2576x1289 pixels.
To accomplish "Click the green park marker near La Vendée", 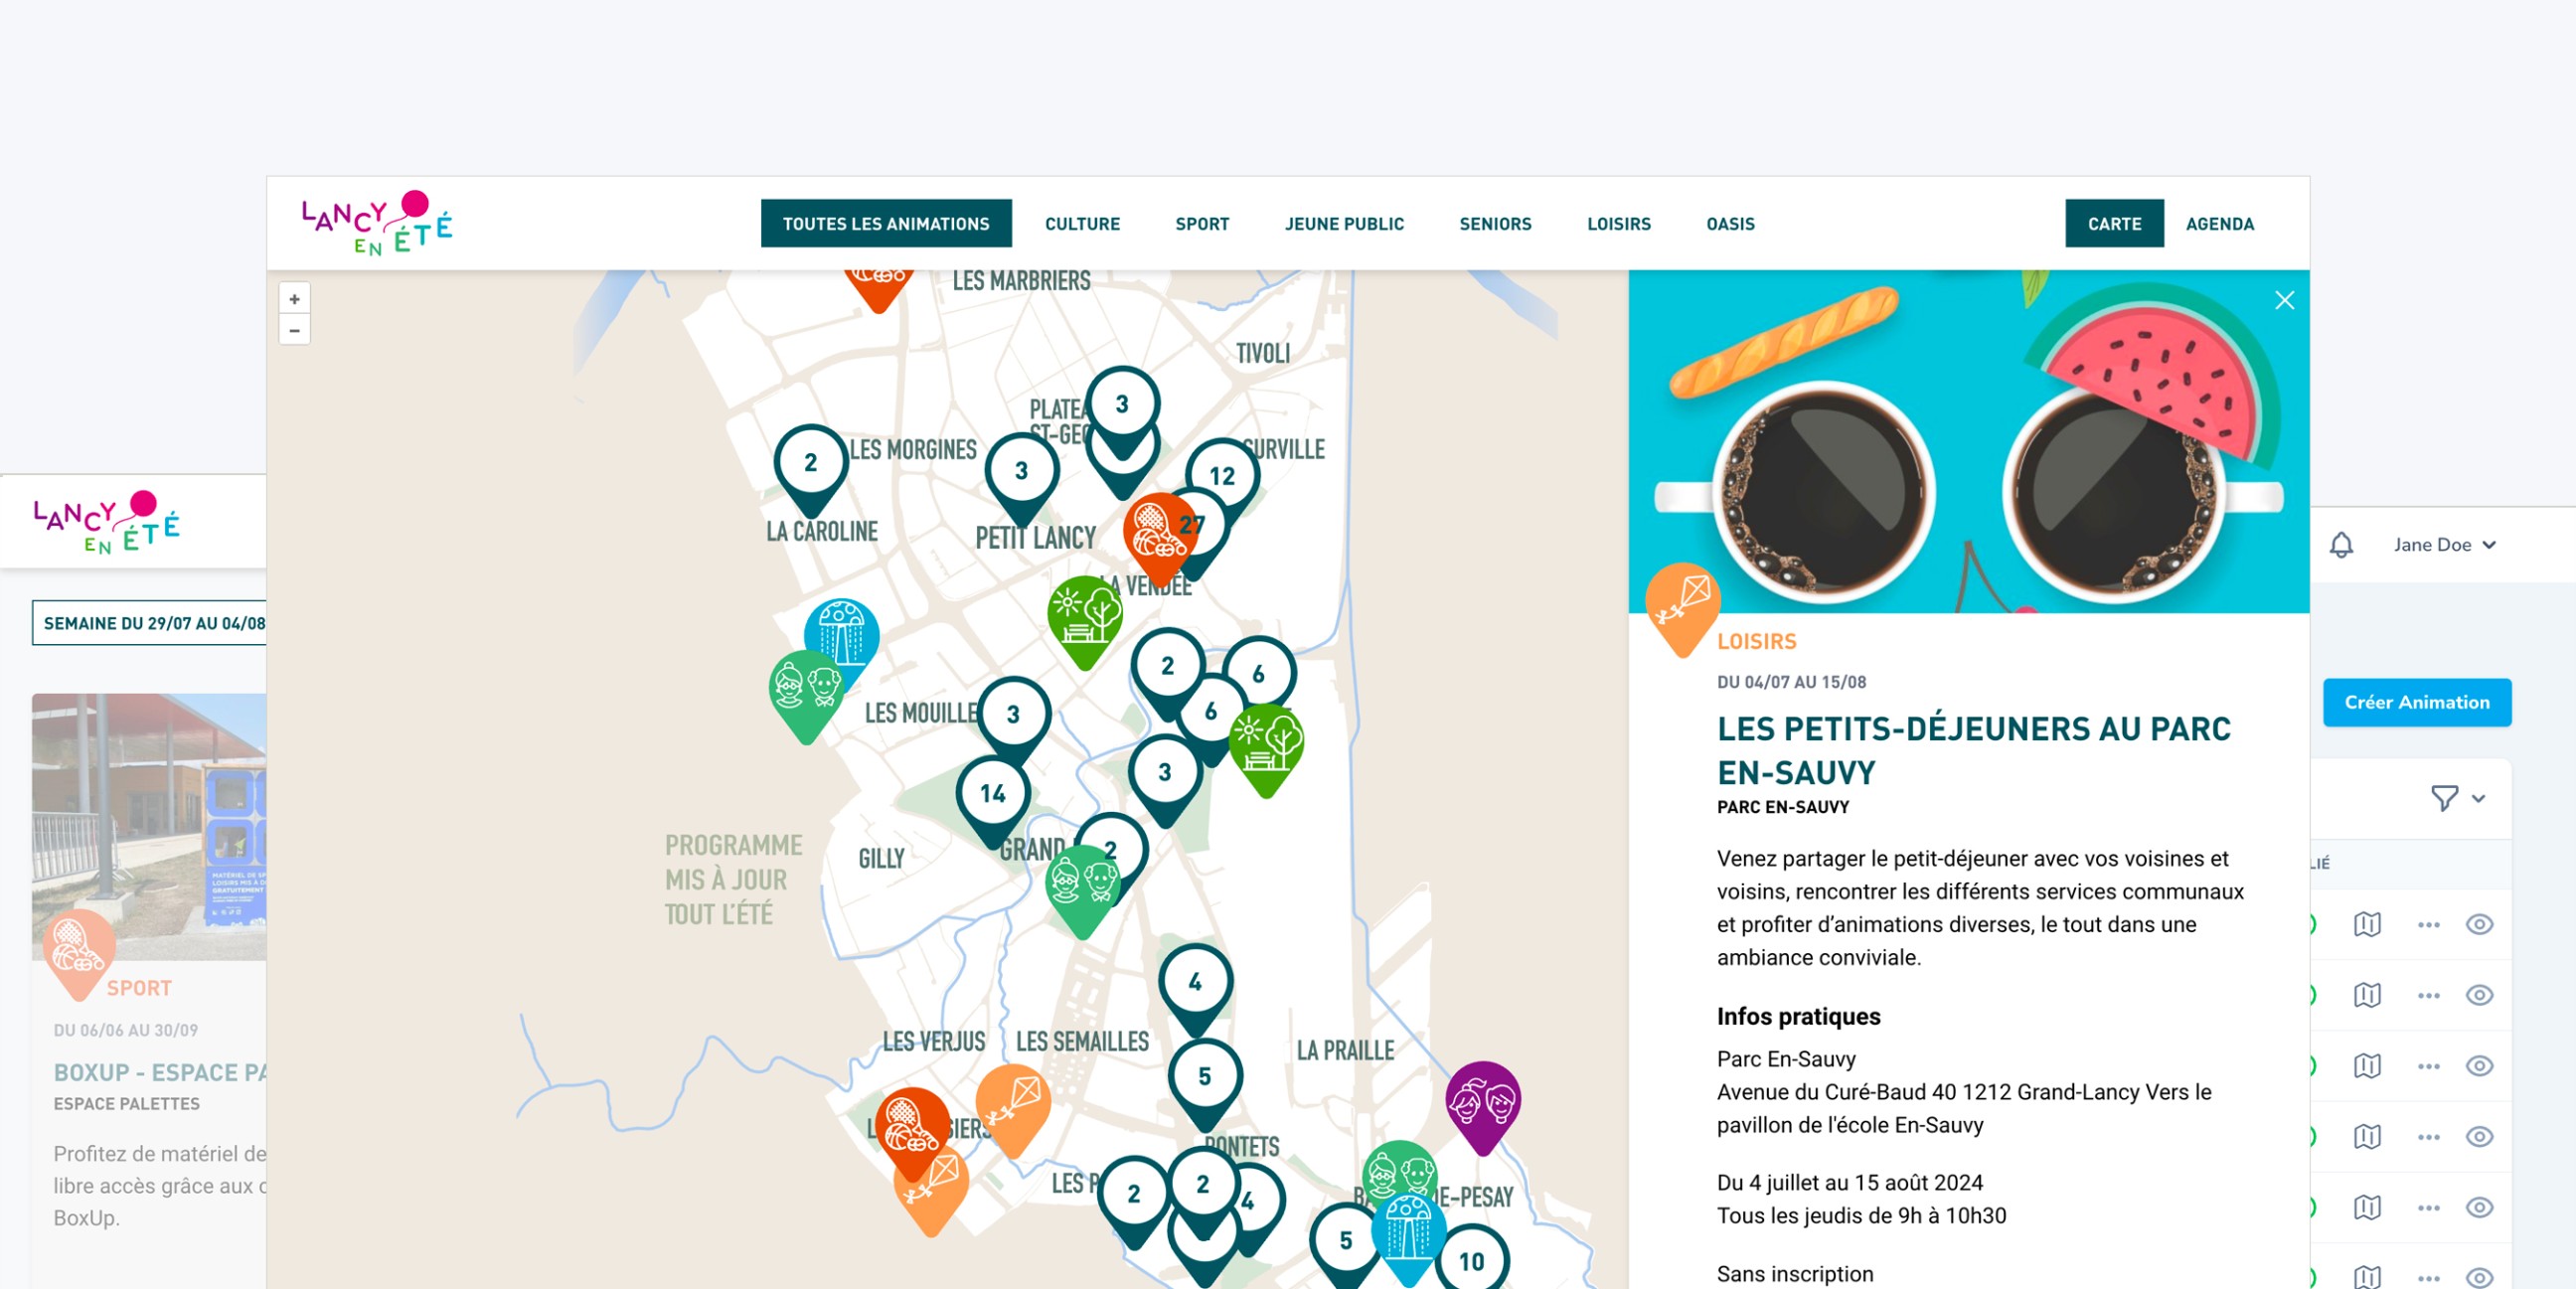I will pos(1084,615).
